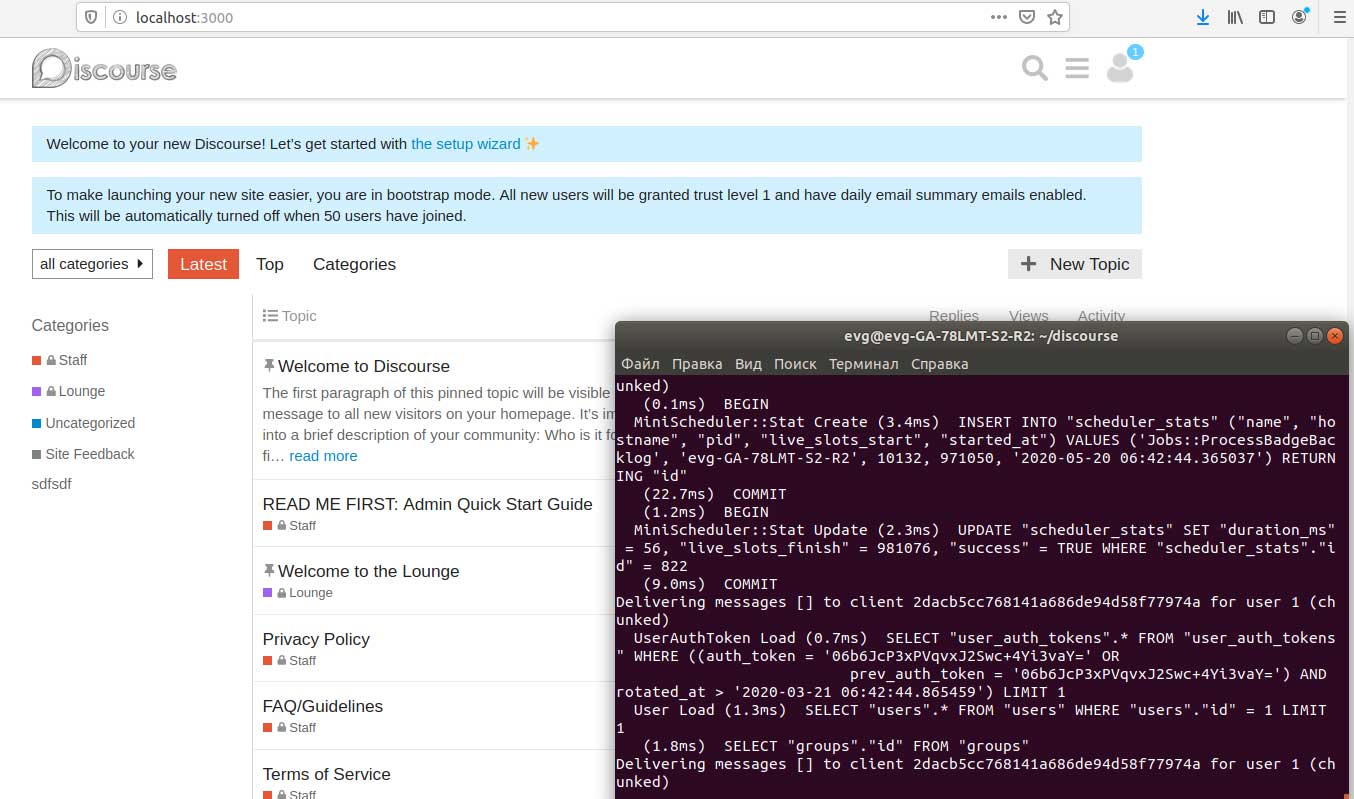
Task: Click the New Topic button
Action: (x=1075, y=264)
